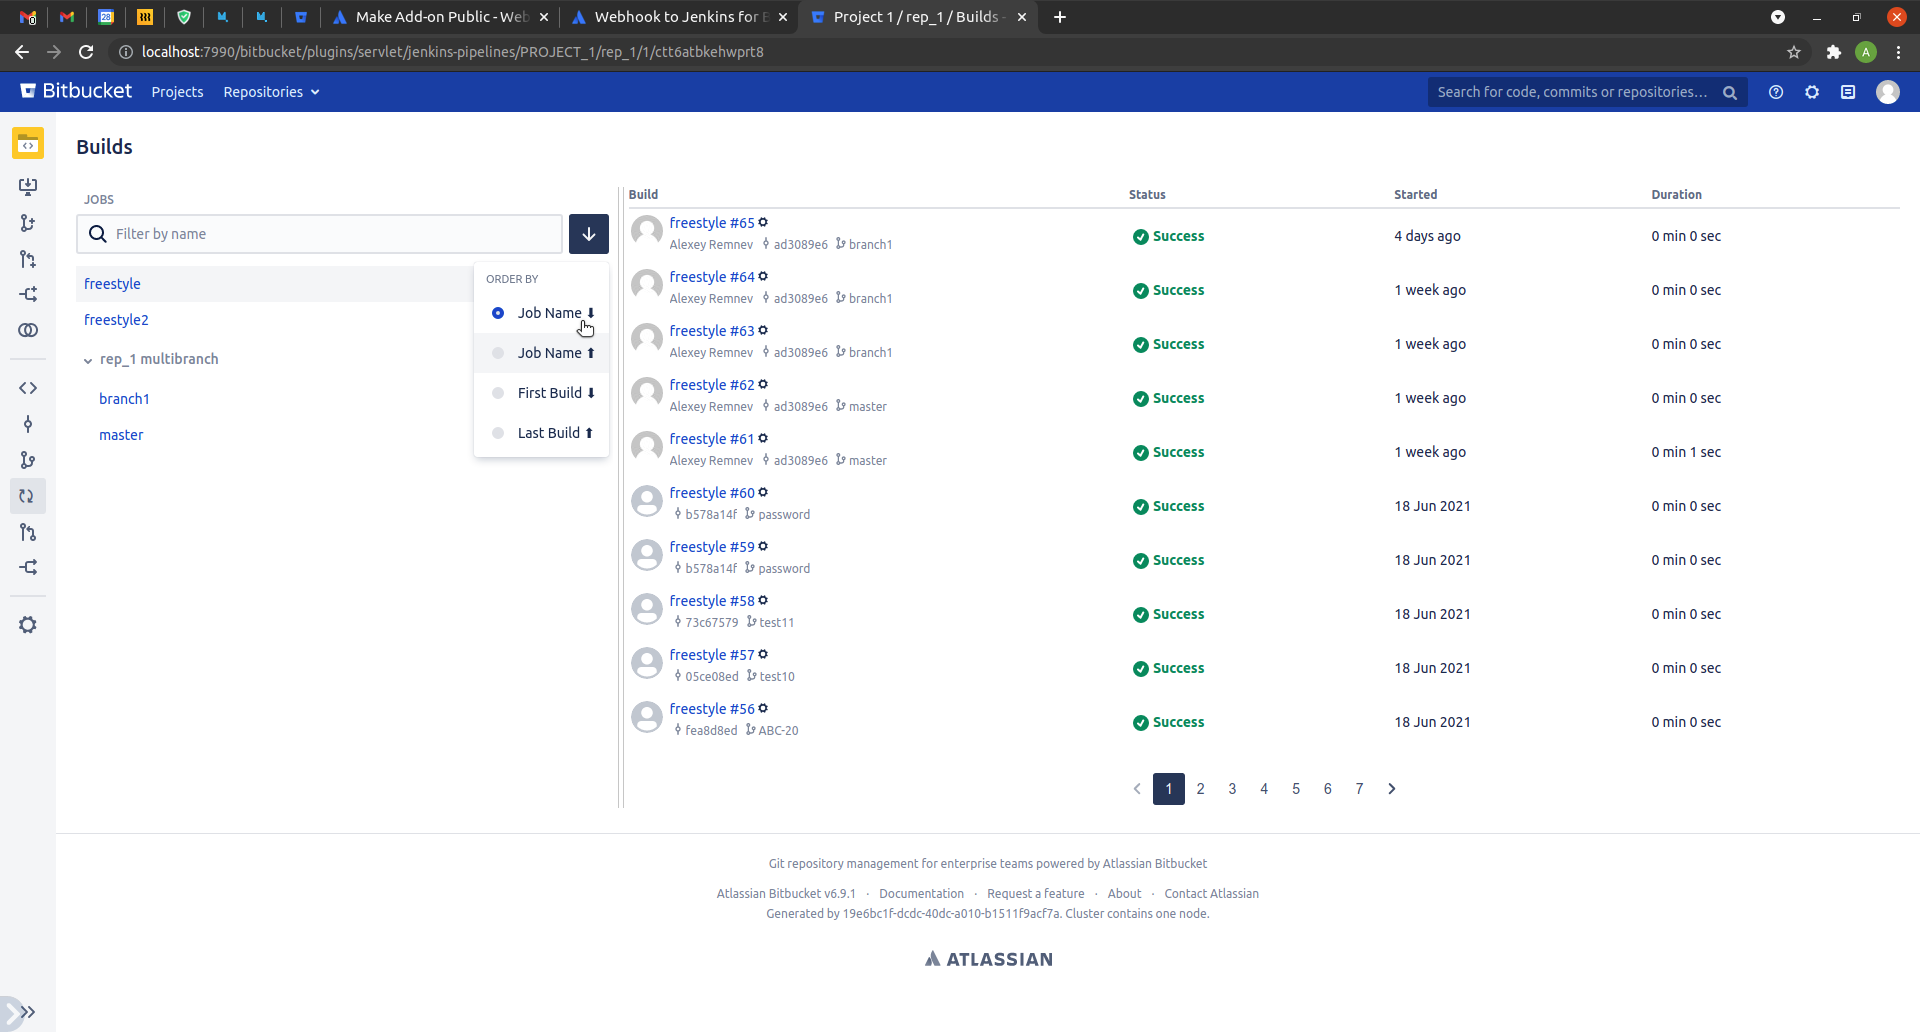
Task: Open the pull requests icon in sidebar
Action: click(x=28, y=533)
